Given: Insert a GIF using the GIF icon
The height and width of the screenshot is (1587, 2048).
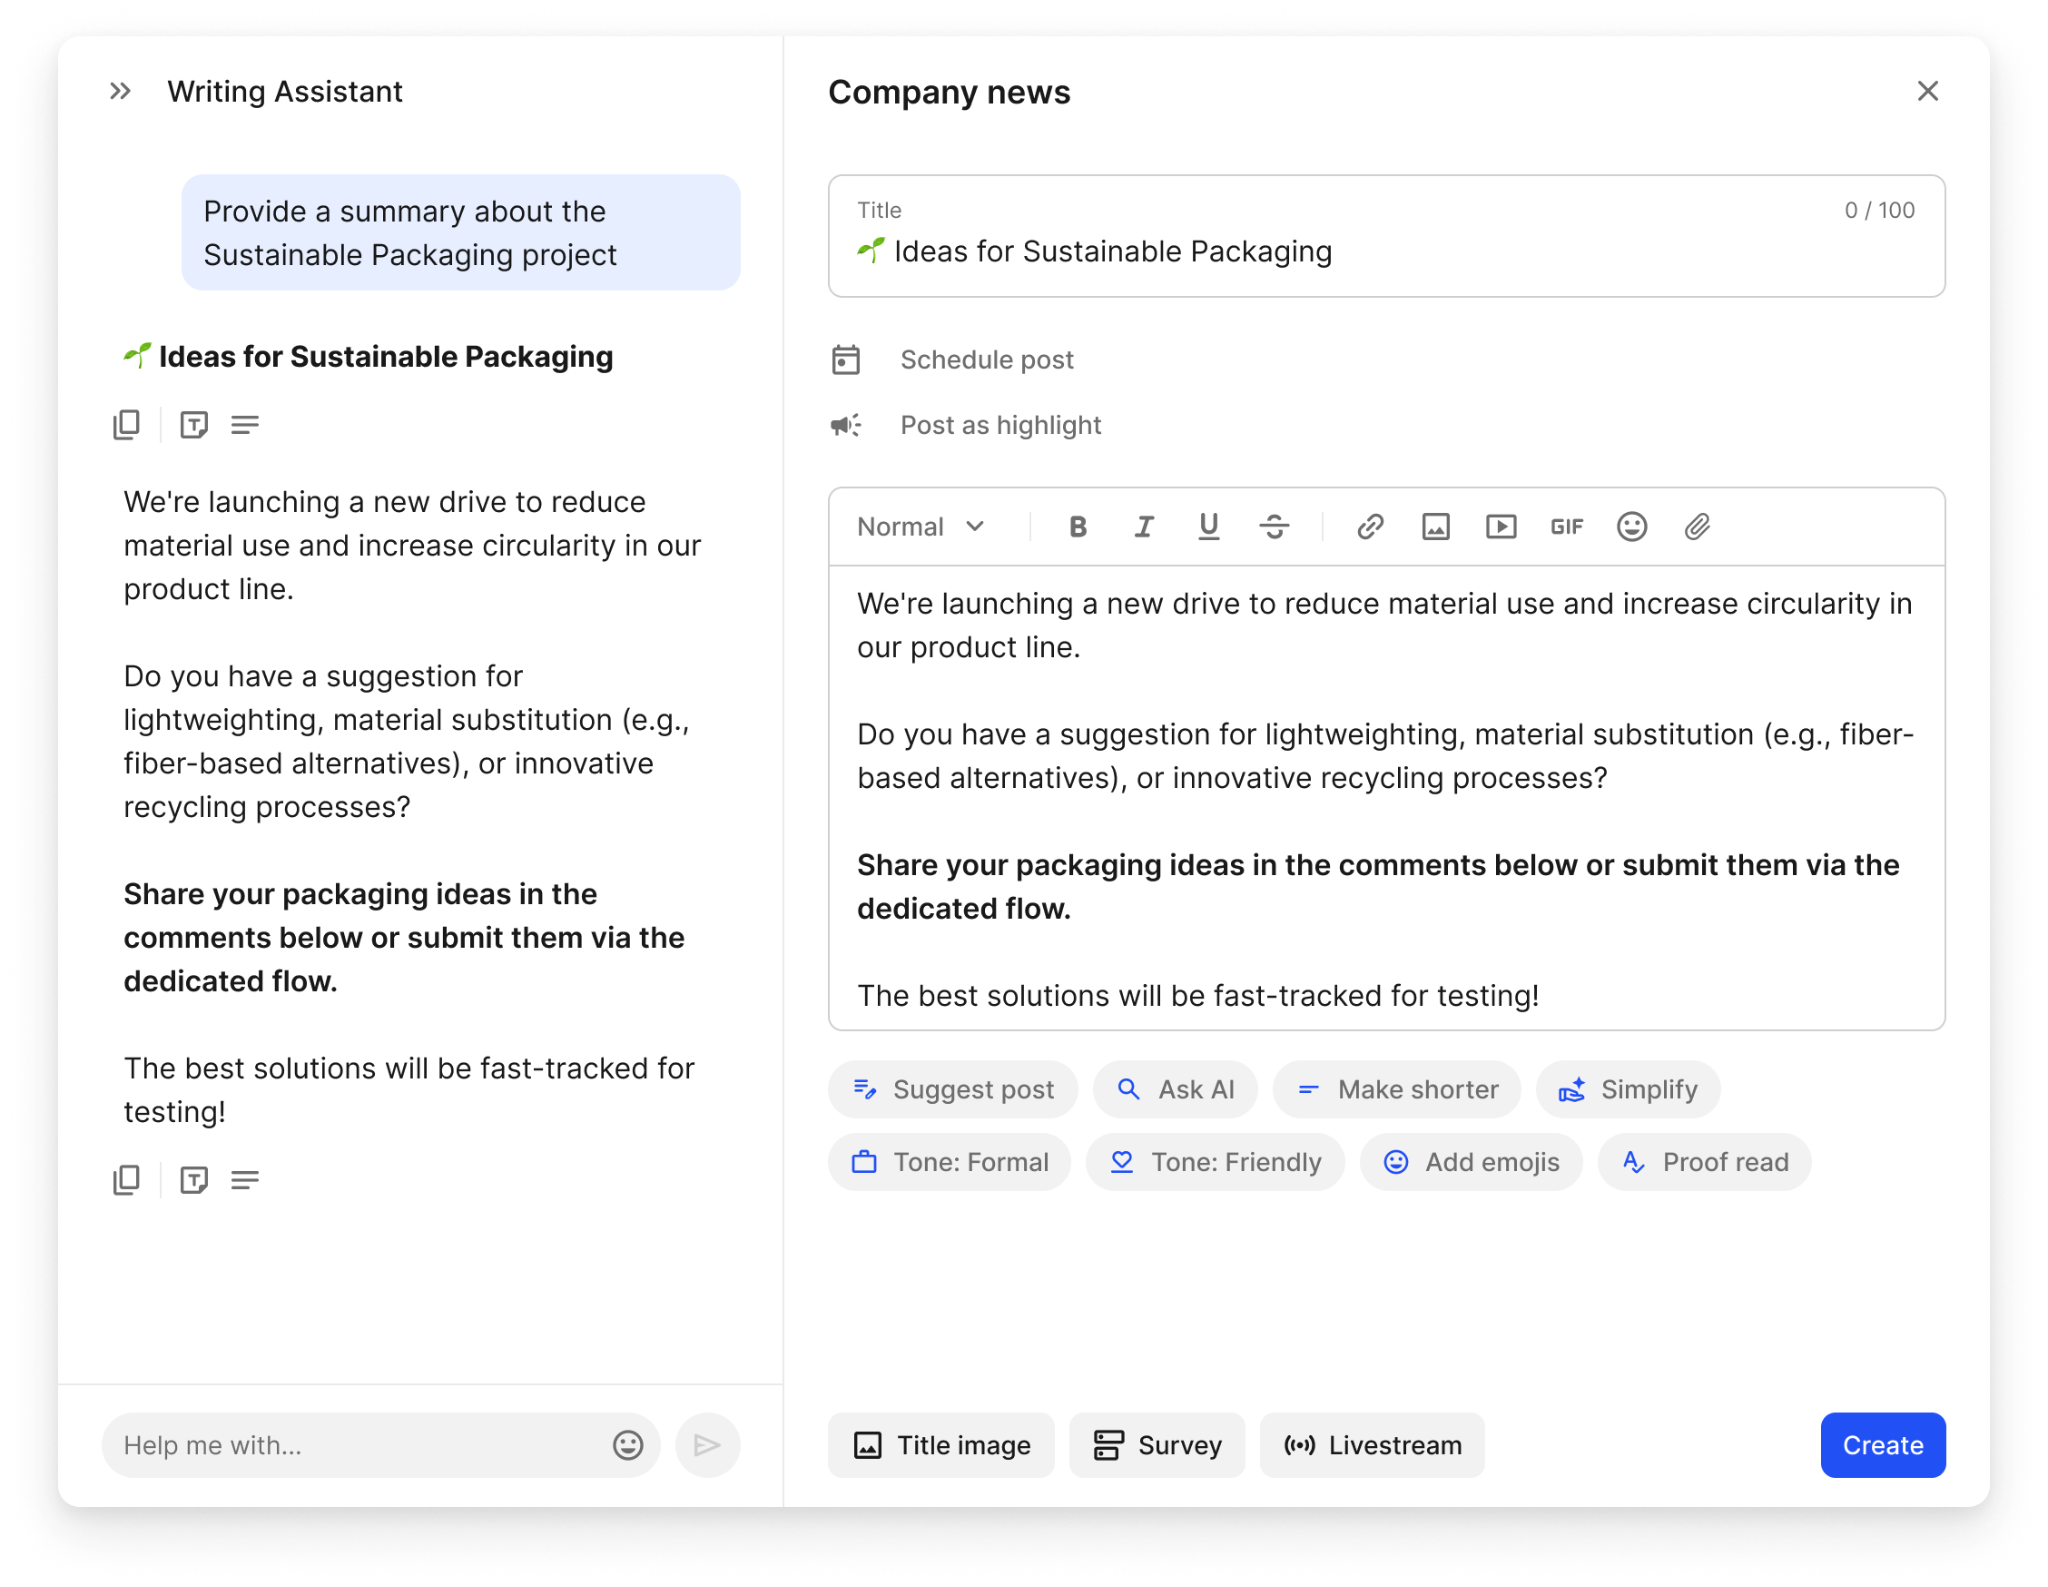Looking at the screenshot, I should pyautogui.click(x=1566, y=526).
